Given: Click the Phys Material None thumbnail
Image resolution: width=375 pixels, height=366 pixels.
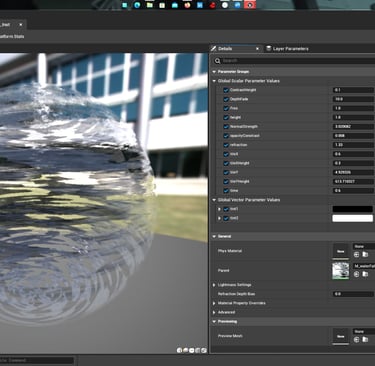Looking at the screenshot, I should click(341, 251).
